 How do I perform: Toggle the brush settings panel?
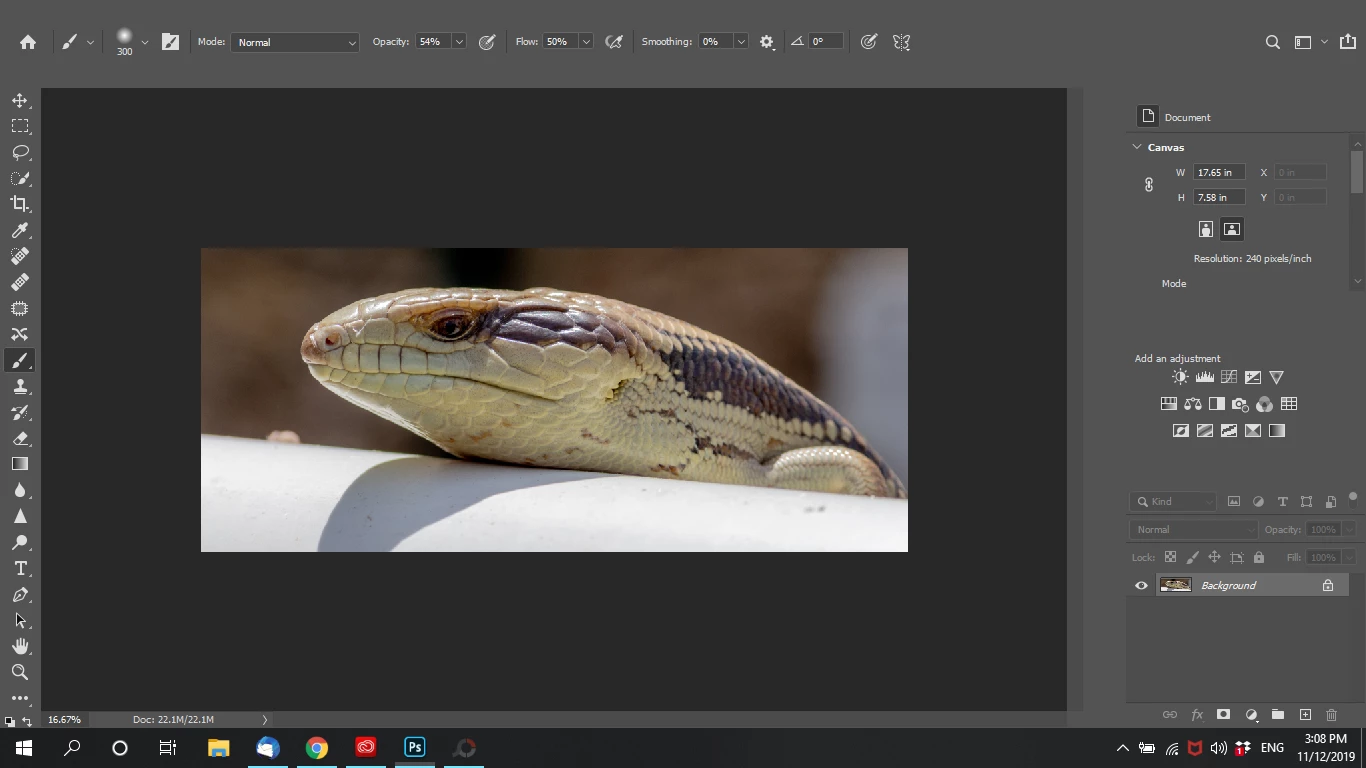click(x=171, y=42)
